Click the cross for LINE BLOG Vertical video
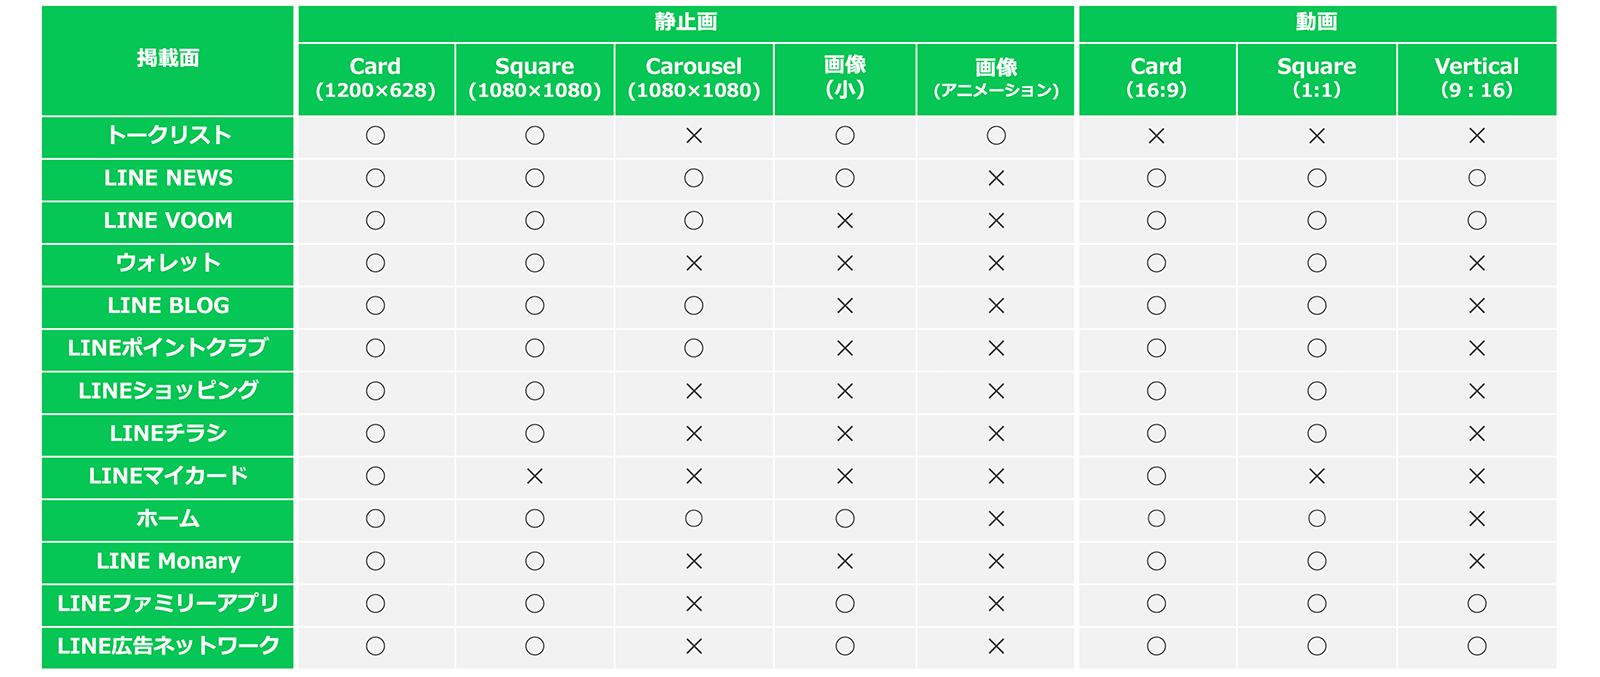This screenshot has width=1600, height=677. click(1477, 306)
